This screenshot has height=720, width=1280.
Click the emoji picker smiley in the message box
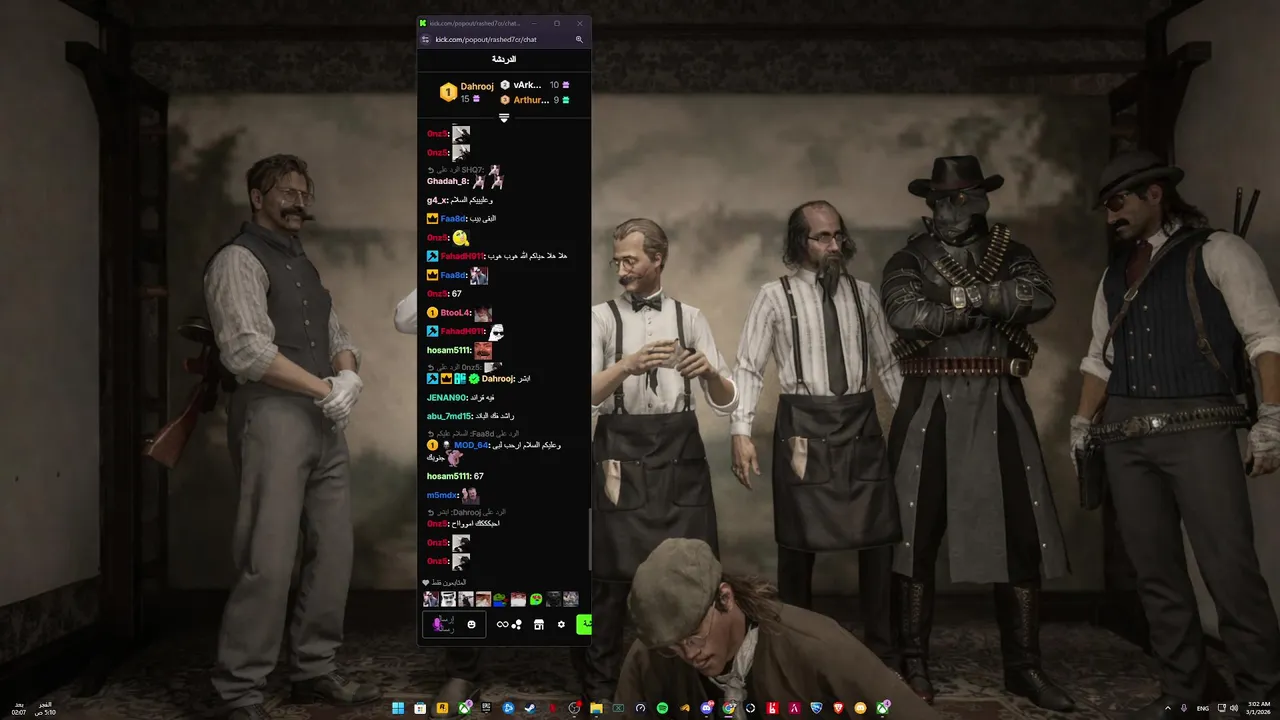pyautogui.click(x=472, y=625)
